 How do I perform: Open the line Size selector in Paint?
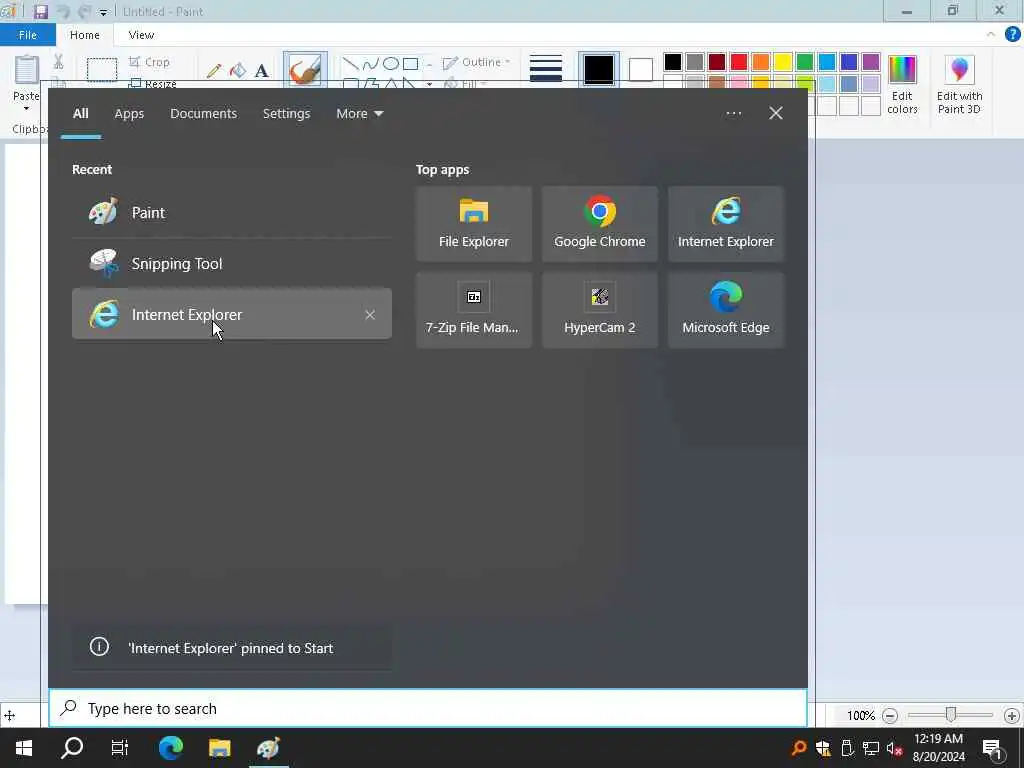[546, 69]
